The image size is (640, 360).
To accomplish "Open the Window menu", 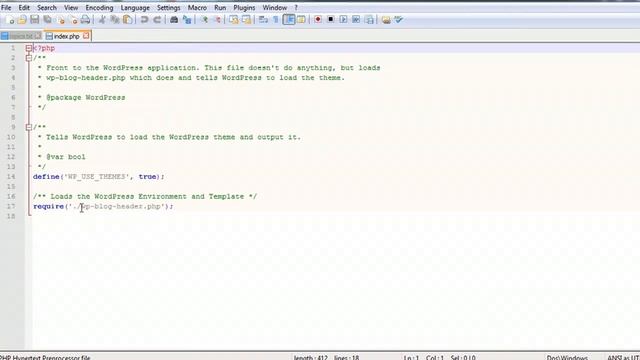I will point(275,8).
